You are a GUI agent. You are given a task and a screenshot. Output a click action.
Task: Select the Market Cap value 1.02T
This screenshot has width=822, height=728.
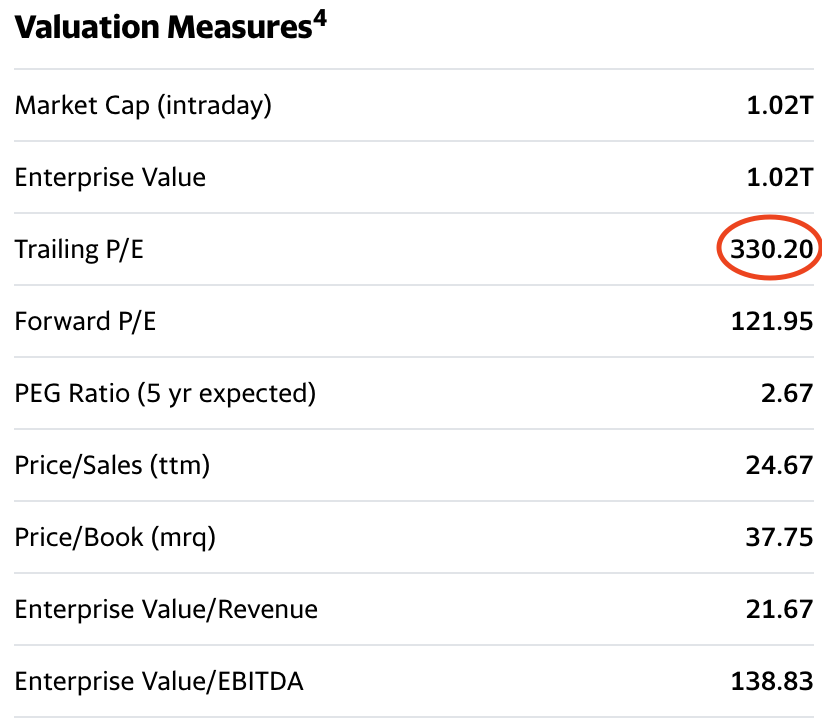[x=779, y=105]
